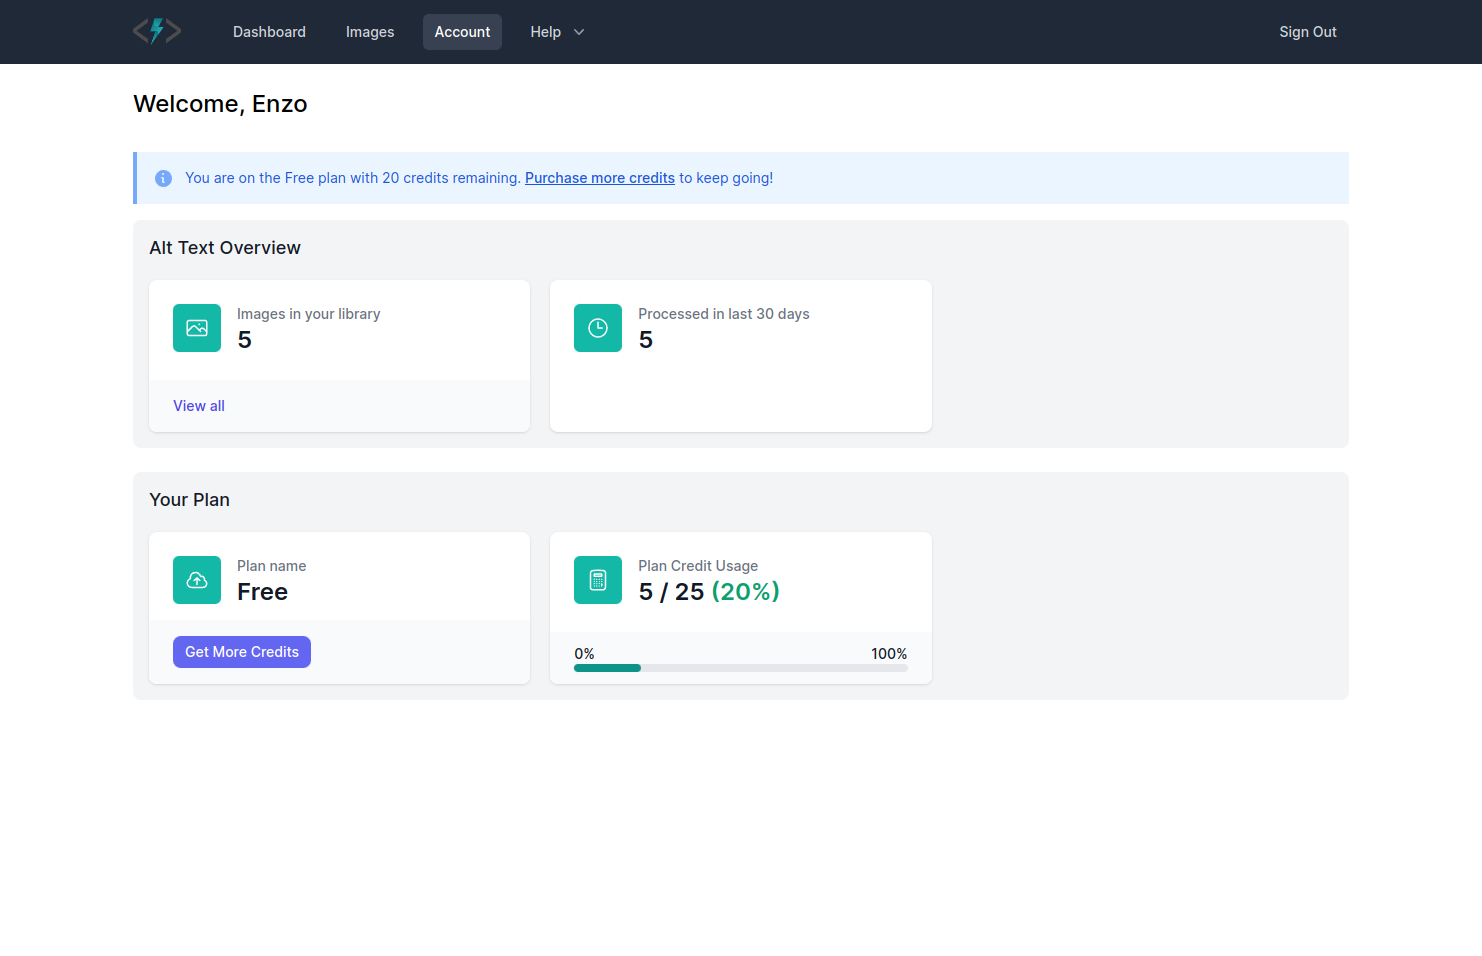This screenshot has height=956, width=1482.
Task: Click the calculator credit usage icon
Action: tap(598, 580)
